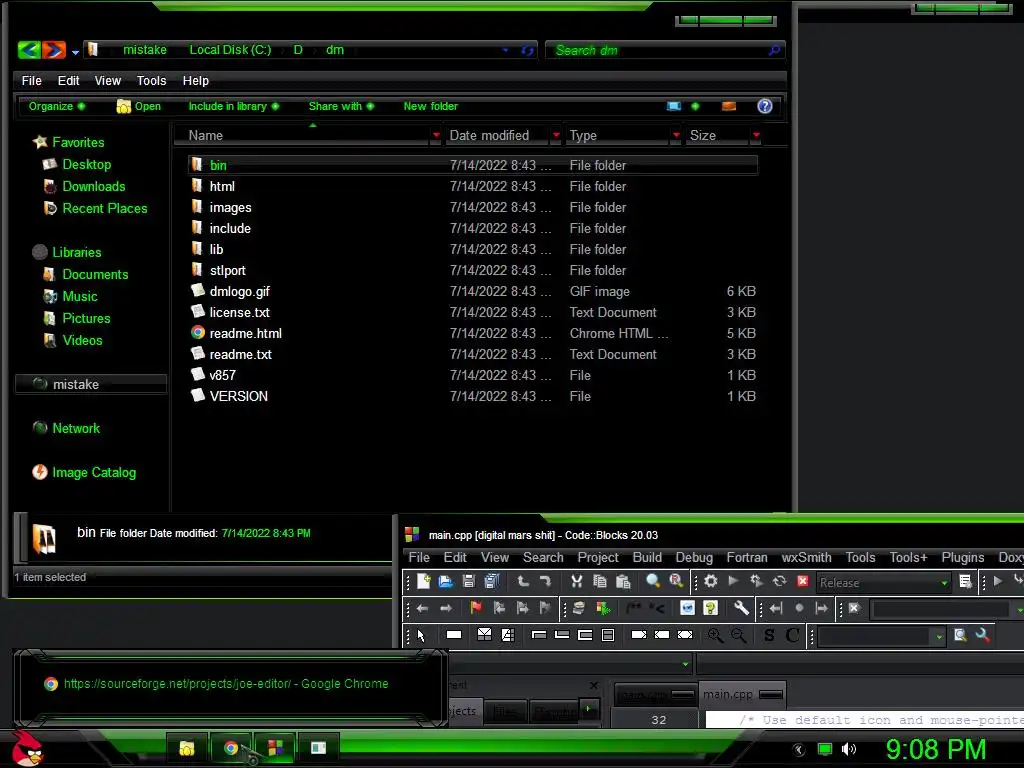
Task: Click the New file icon in Code::Blocks
Action: (423, 581)
